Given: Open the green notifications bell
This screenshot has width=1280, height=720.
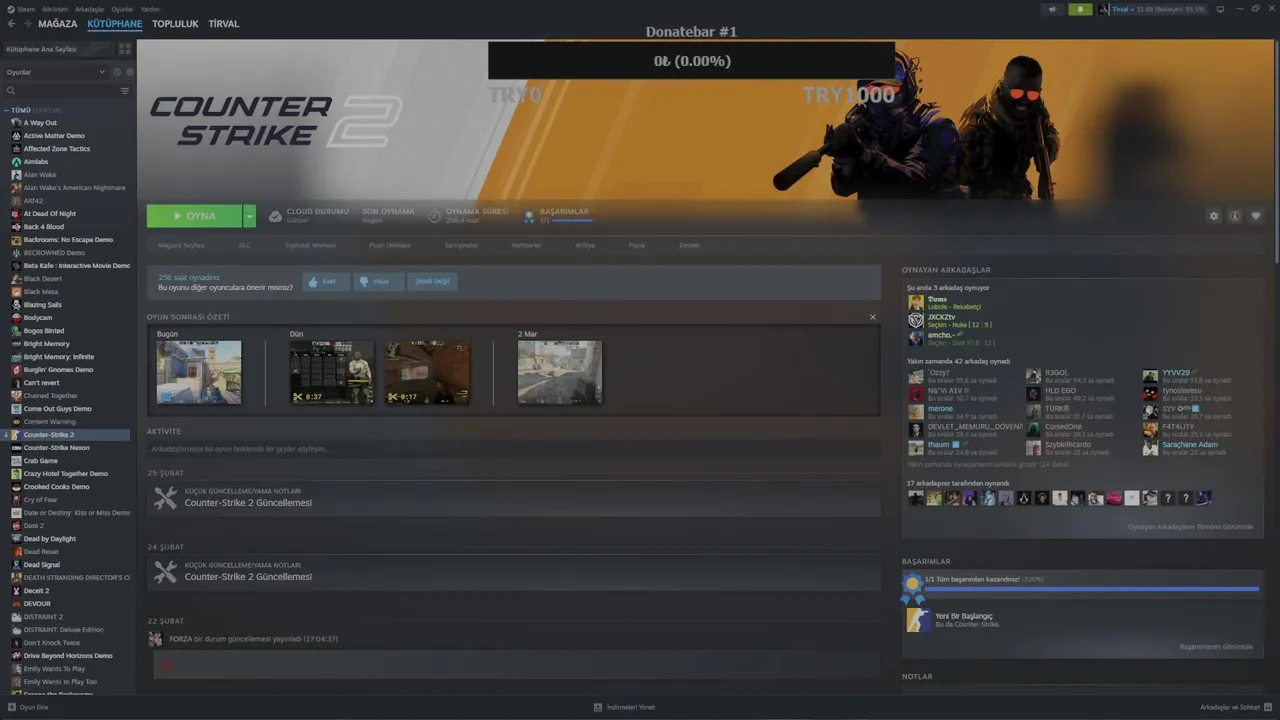Looking at the screenshot, I should [1080, 9].
